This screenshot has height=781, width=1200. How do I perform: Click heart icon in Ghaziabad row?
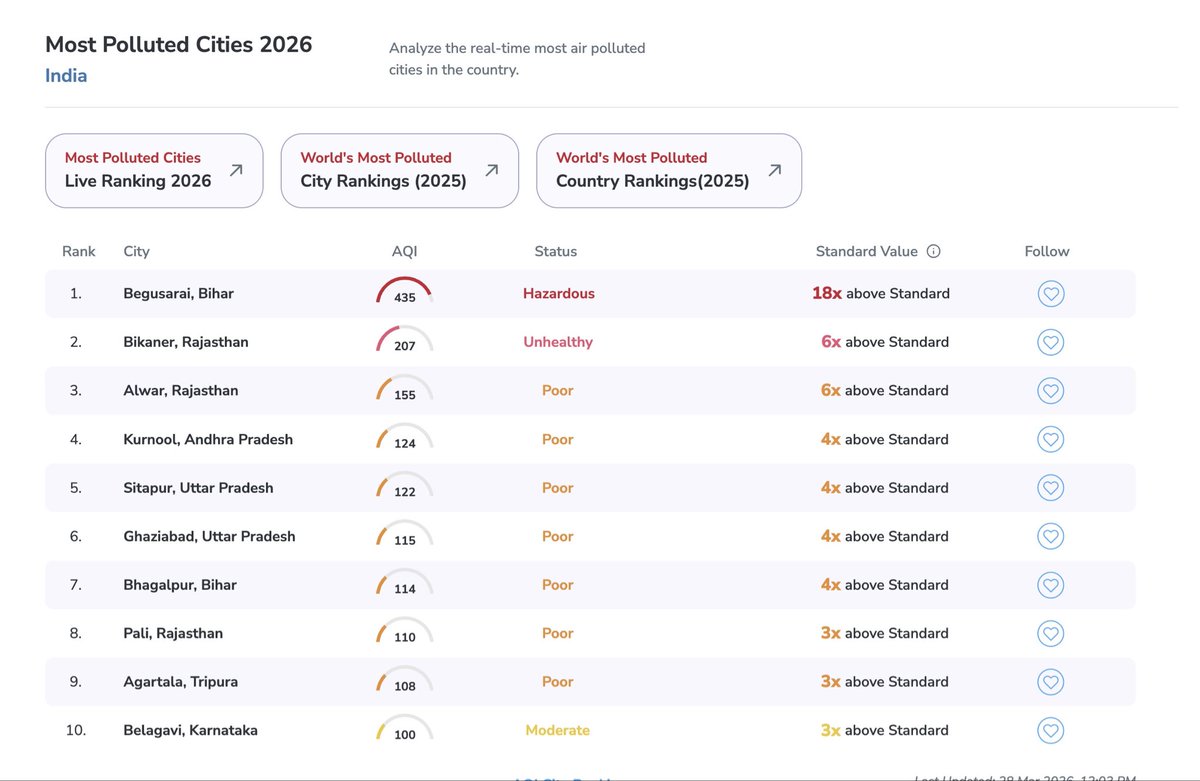coord(1050,536)
